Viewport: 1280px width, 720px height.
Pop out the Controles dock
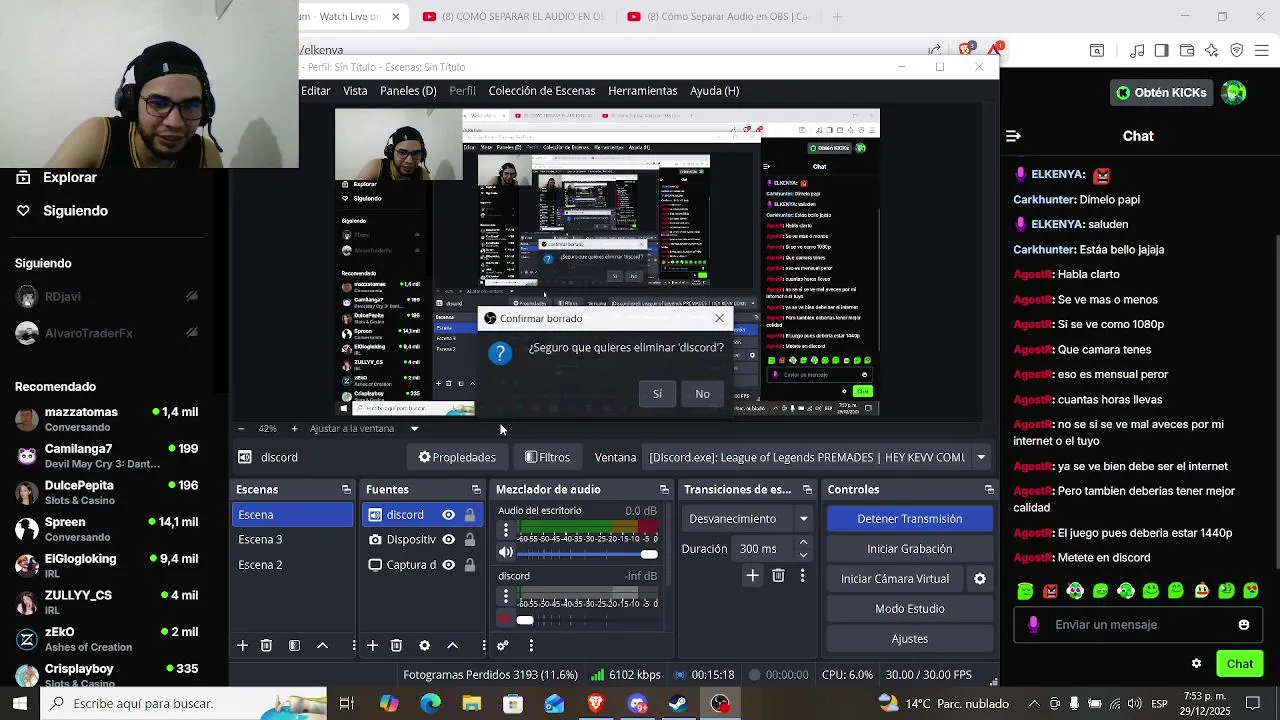click(x=989, y=490)
